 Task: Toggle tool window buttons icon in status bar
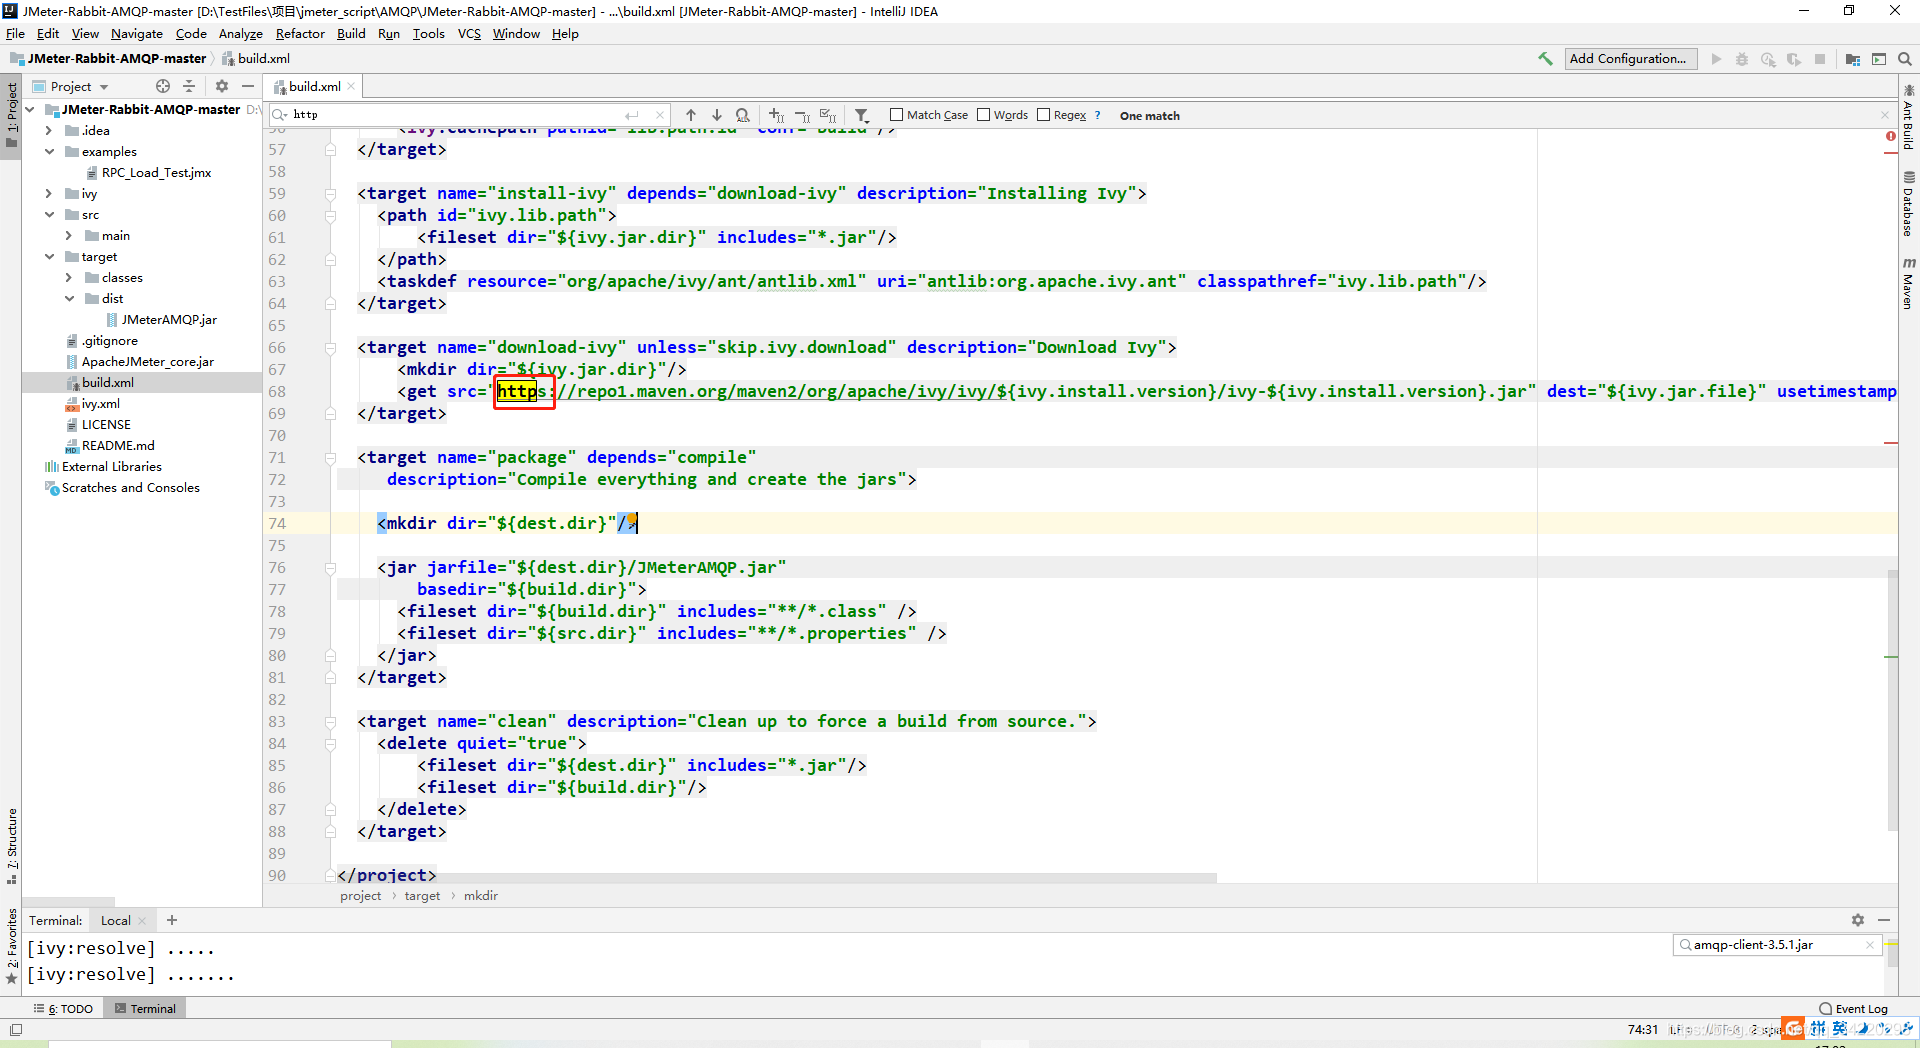point(16,1029)
